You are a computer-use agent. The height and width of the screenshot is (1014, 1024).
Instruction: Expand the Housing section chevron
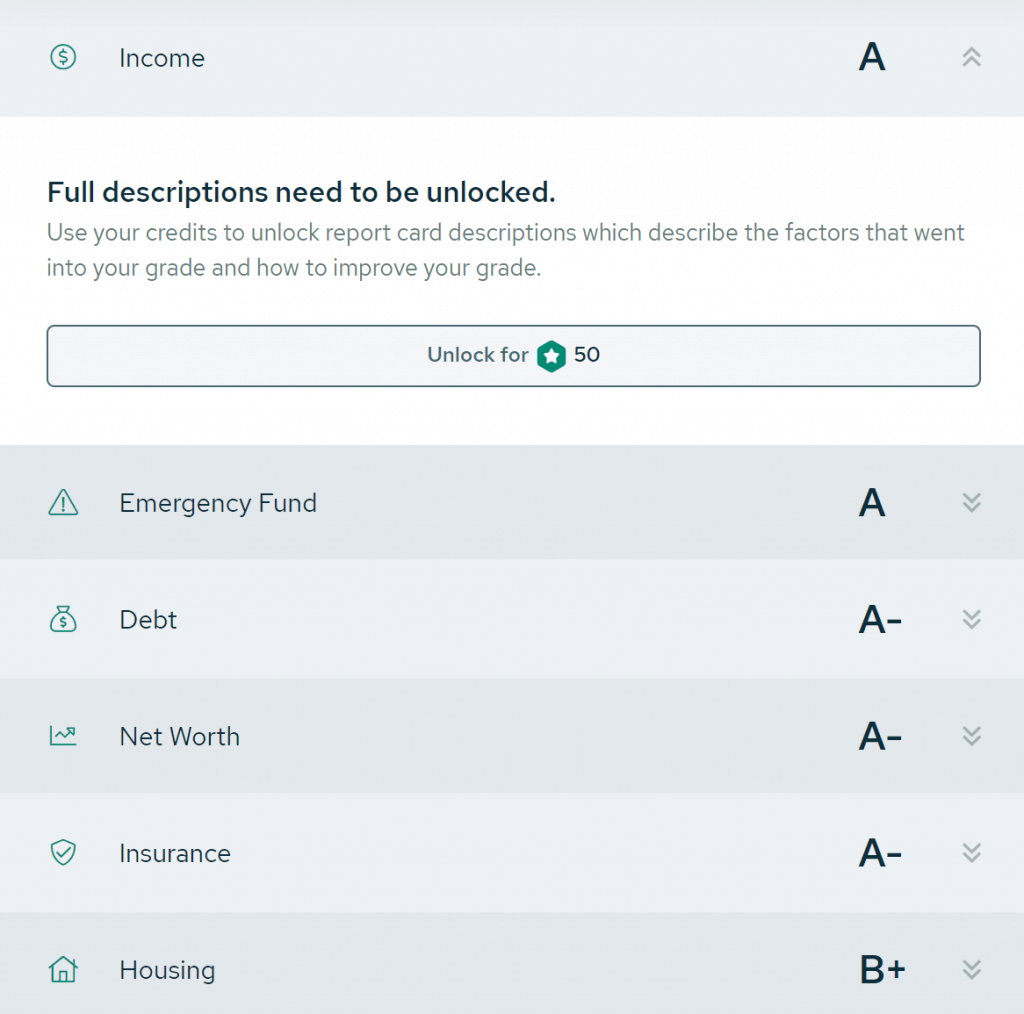pos(971,970)
